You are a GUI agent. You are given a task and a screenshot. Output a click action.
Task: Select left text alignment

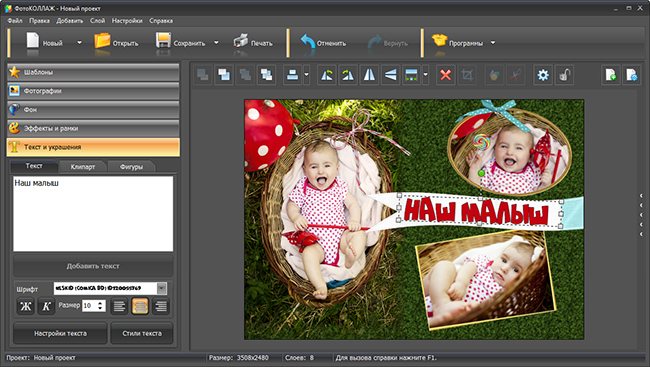click(x=119, y=306)
